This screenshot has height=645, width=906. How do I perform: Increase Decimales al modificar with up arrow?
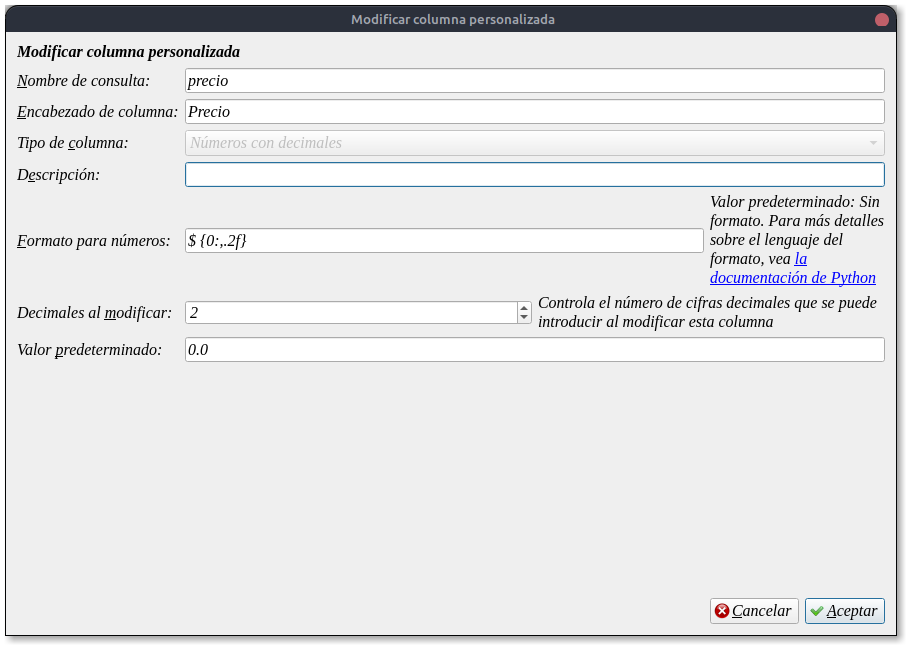(x=524, y=307)
